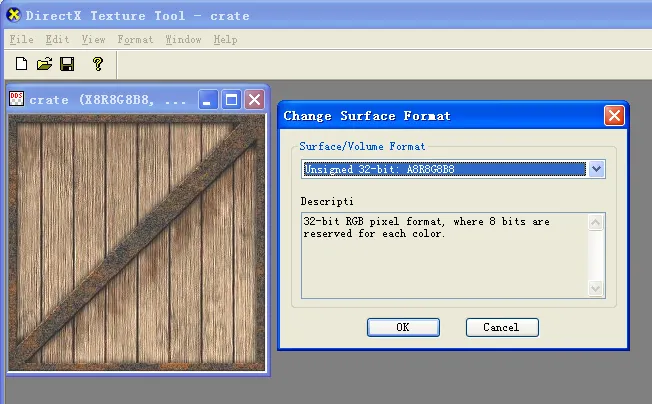Click the Save floppy disk icon

click(67, 64)
